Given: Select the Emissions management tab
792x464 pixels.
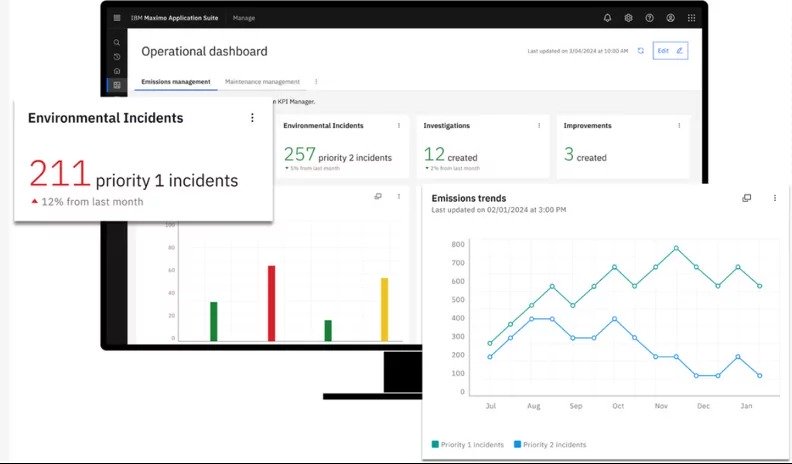Looking at the screenshot, I should coord(176,82).
